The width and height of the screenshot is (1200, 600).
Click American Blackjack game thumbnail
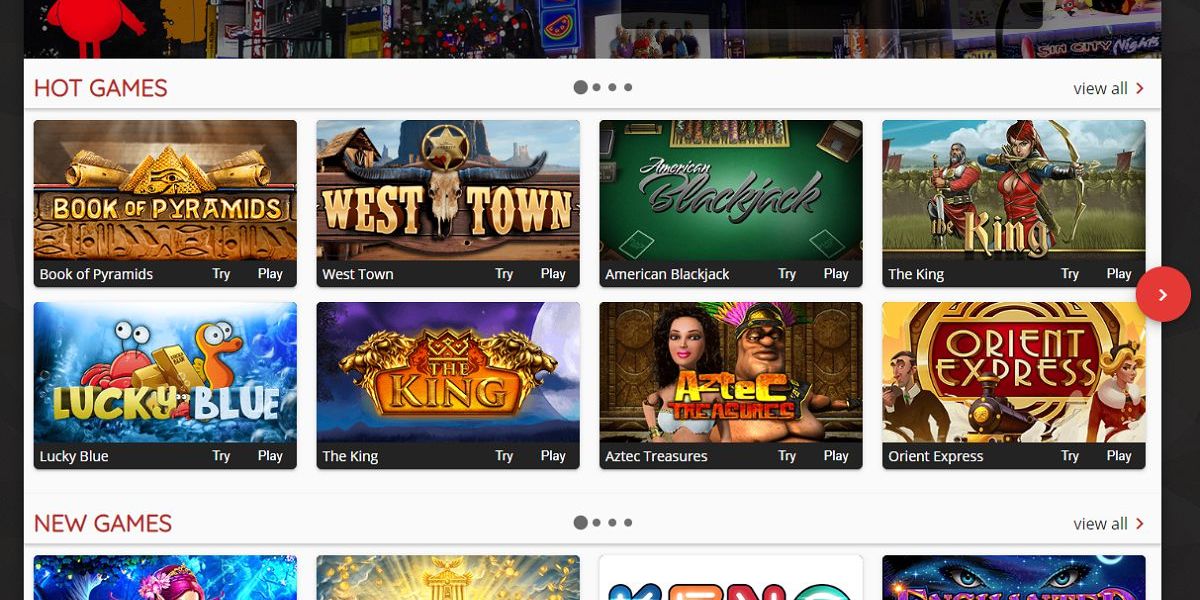[731, 190]
